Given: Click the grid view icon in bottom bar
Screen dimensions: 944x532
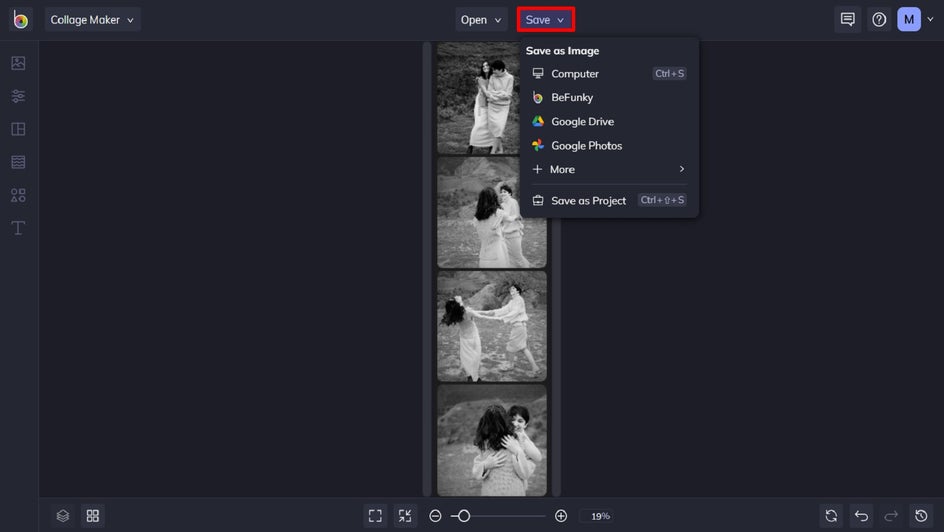Looking at the screenshot, I should point(93,516).
